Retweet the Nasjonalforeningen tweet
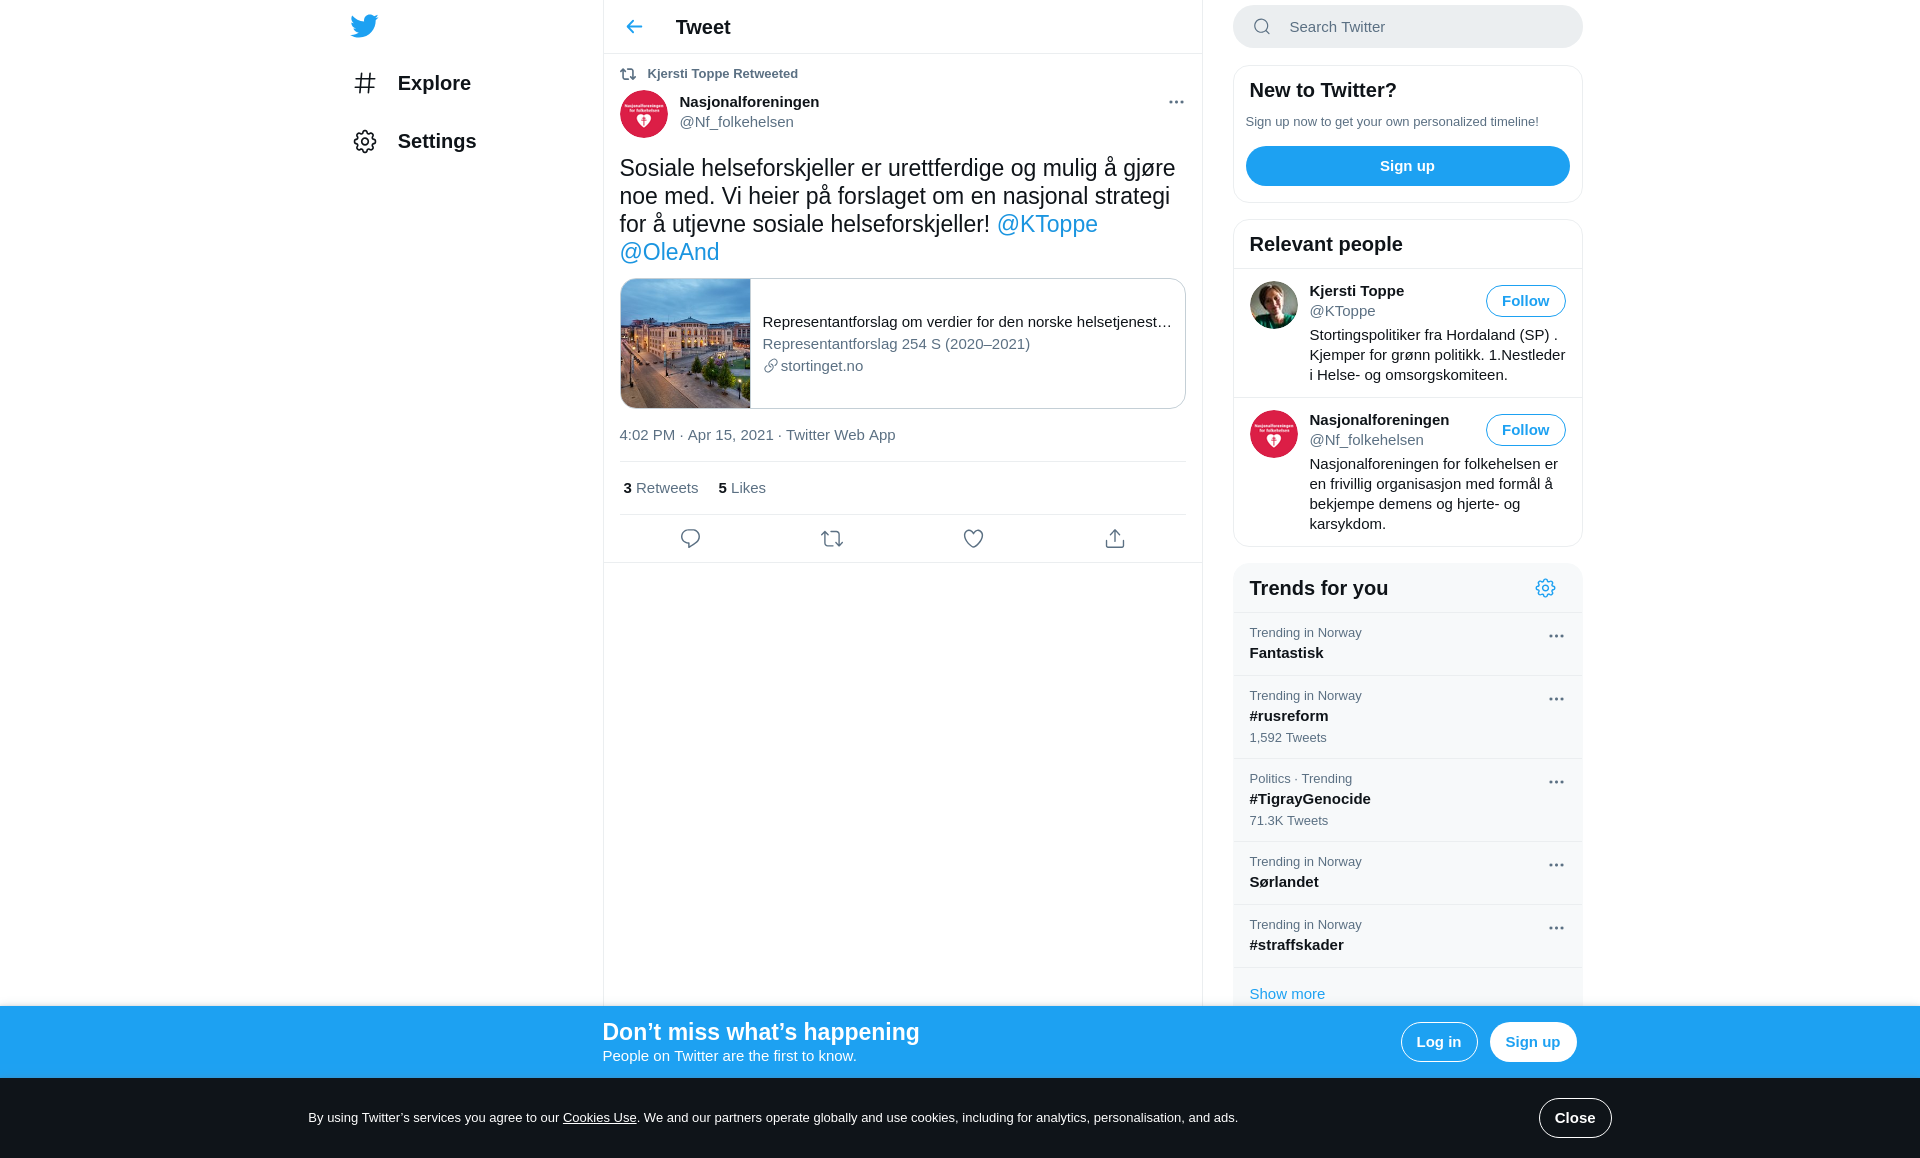1920x1158 pixels. [x=832, y=539]
